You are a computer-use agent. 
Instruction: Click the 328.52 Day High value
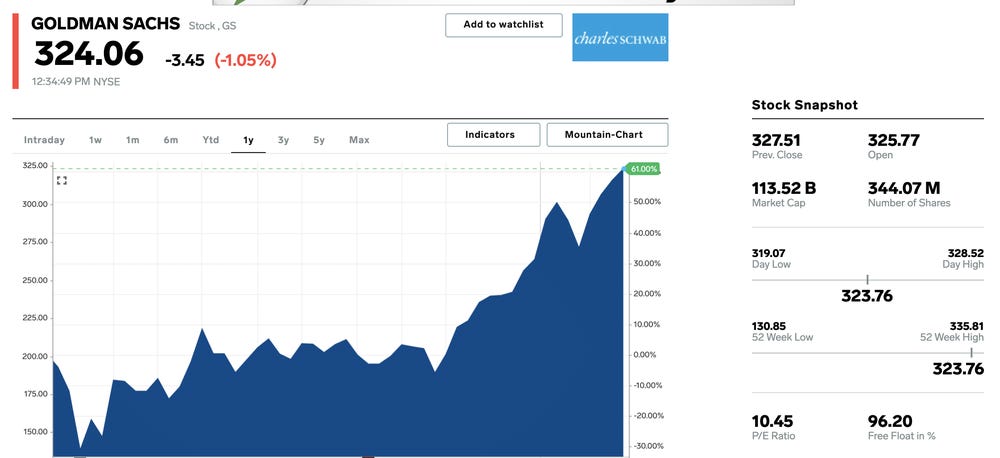pos(966,253)
